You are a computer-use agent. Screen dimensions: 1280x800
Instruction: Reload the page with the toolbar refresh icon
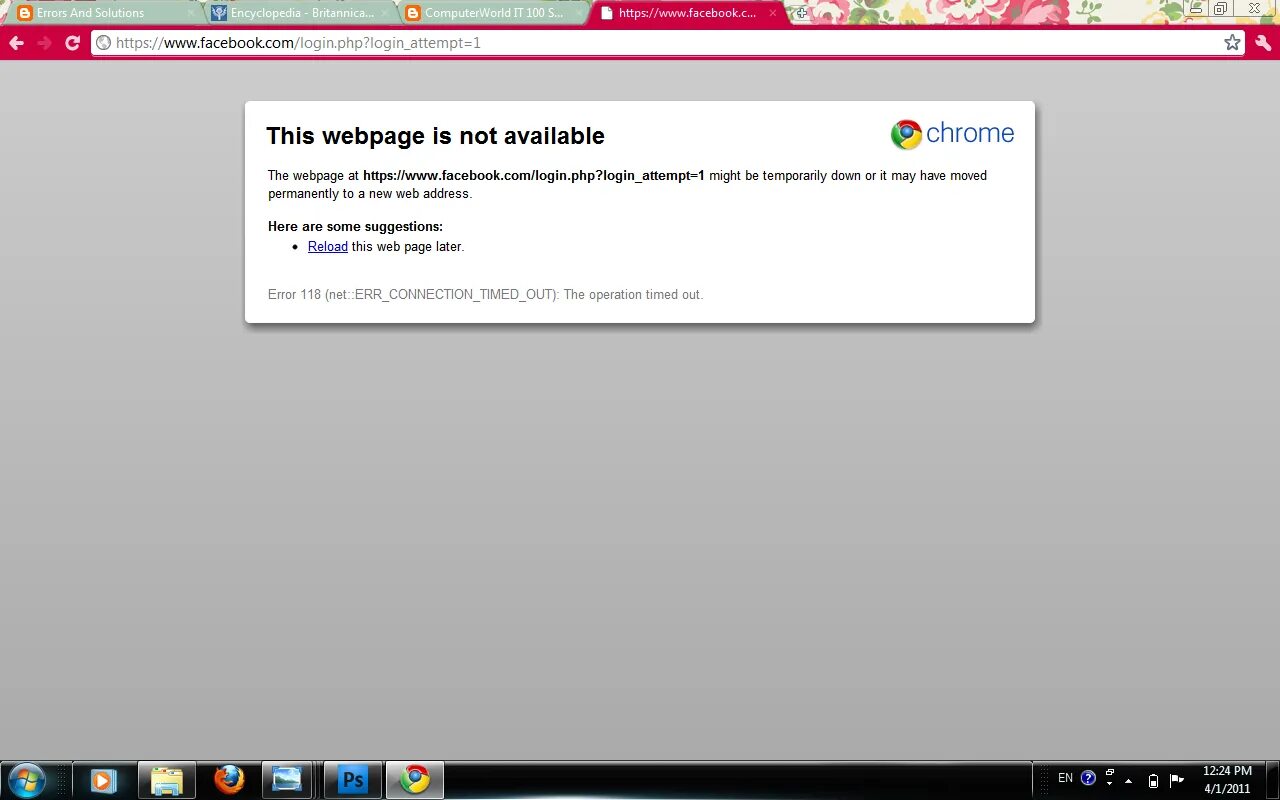[72, 43]
